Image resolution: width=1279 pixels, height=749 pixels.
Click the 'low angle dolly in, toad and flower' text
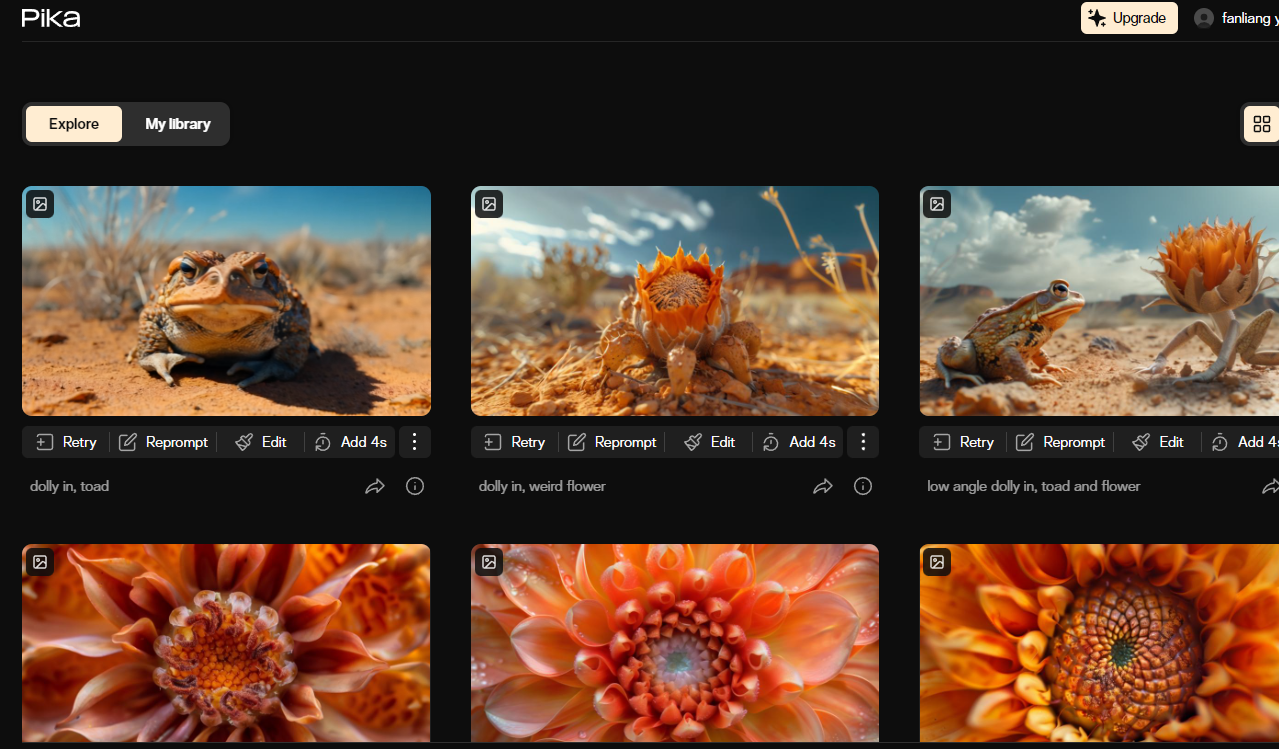[1034, 486]
